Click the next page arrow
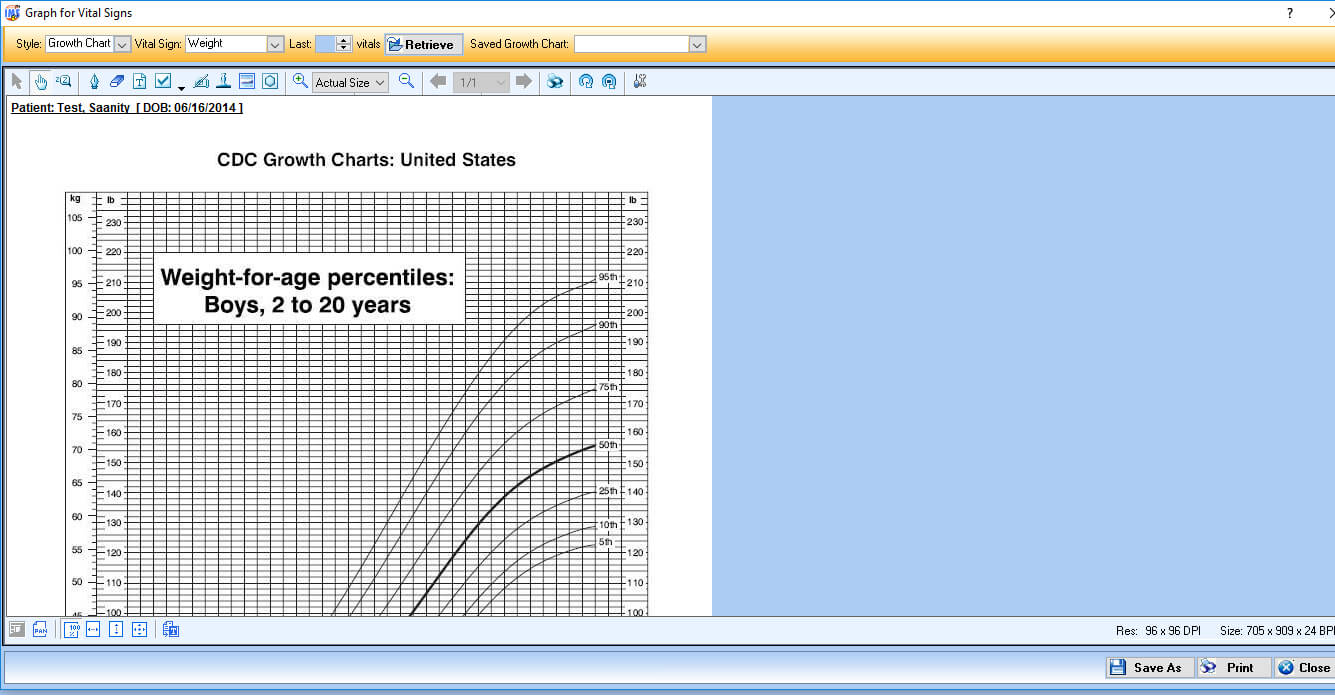Image resolution: width=1335 pixels, height=697 pixels. click(522, 81)
